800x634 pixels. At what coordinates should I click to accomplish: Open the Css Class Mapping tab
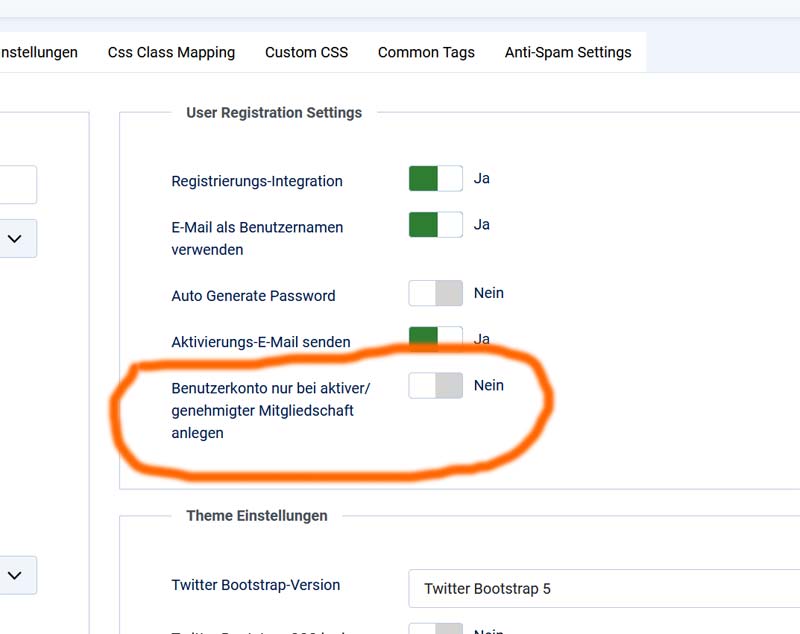171,52
